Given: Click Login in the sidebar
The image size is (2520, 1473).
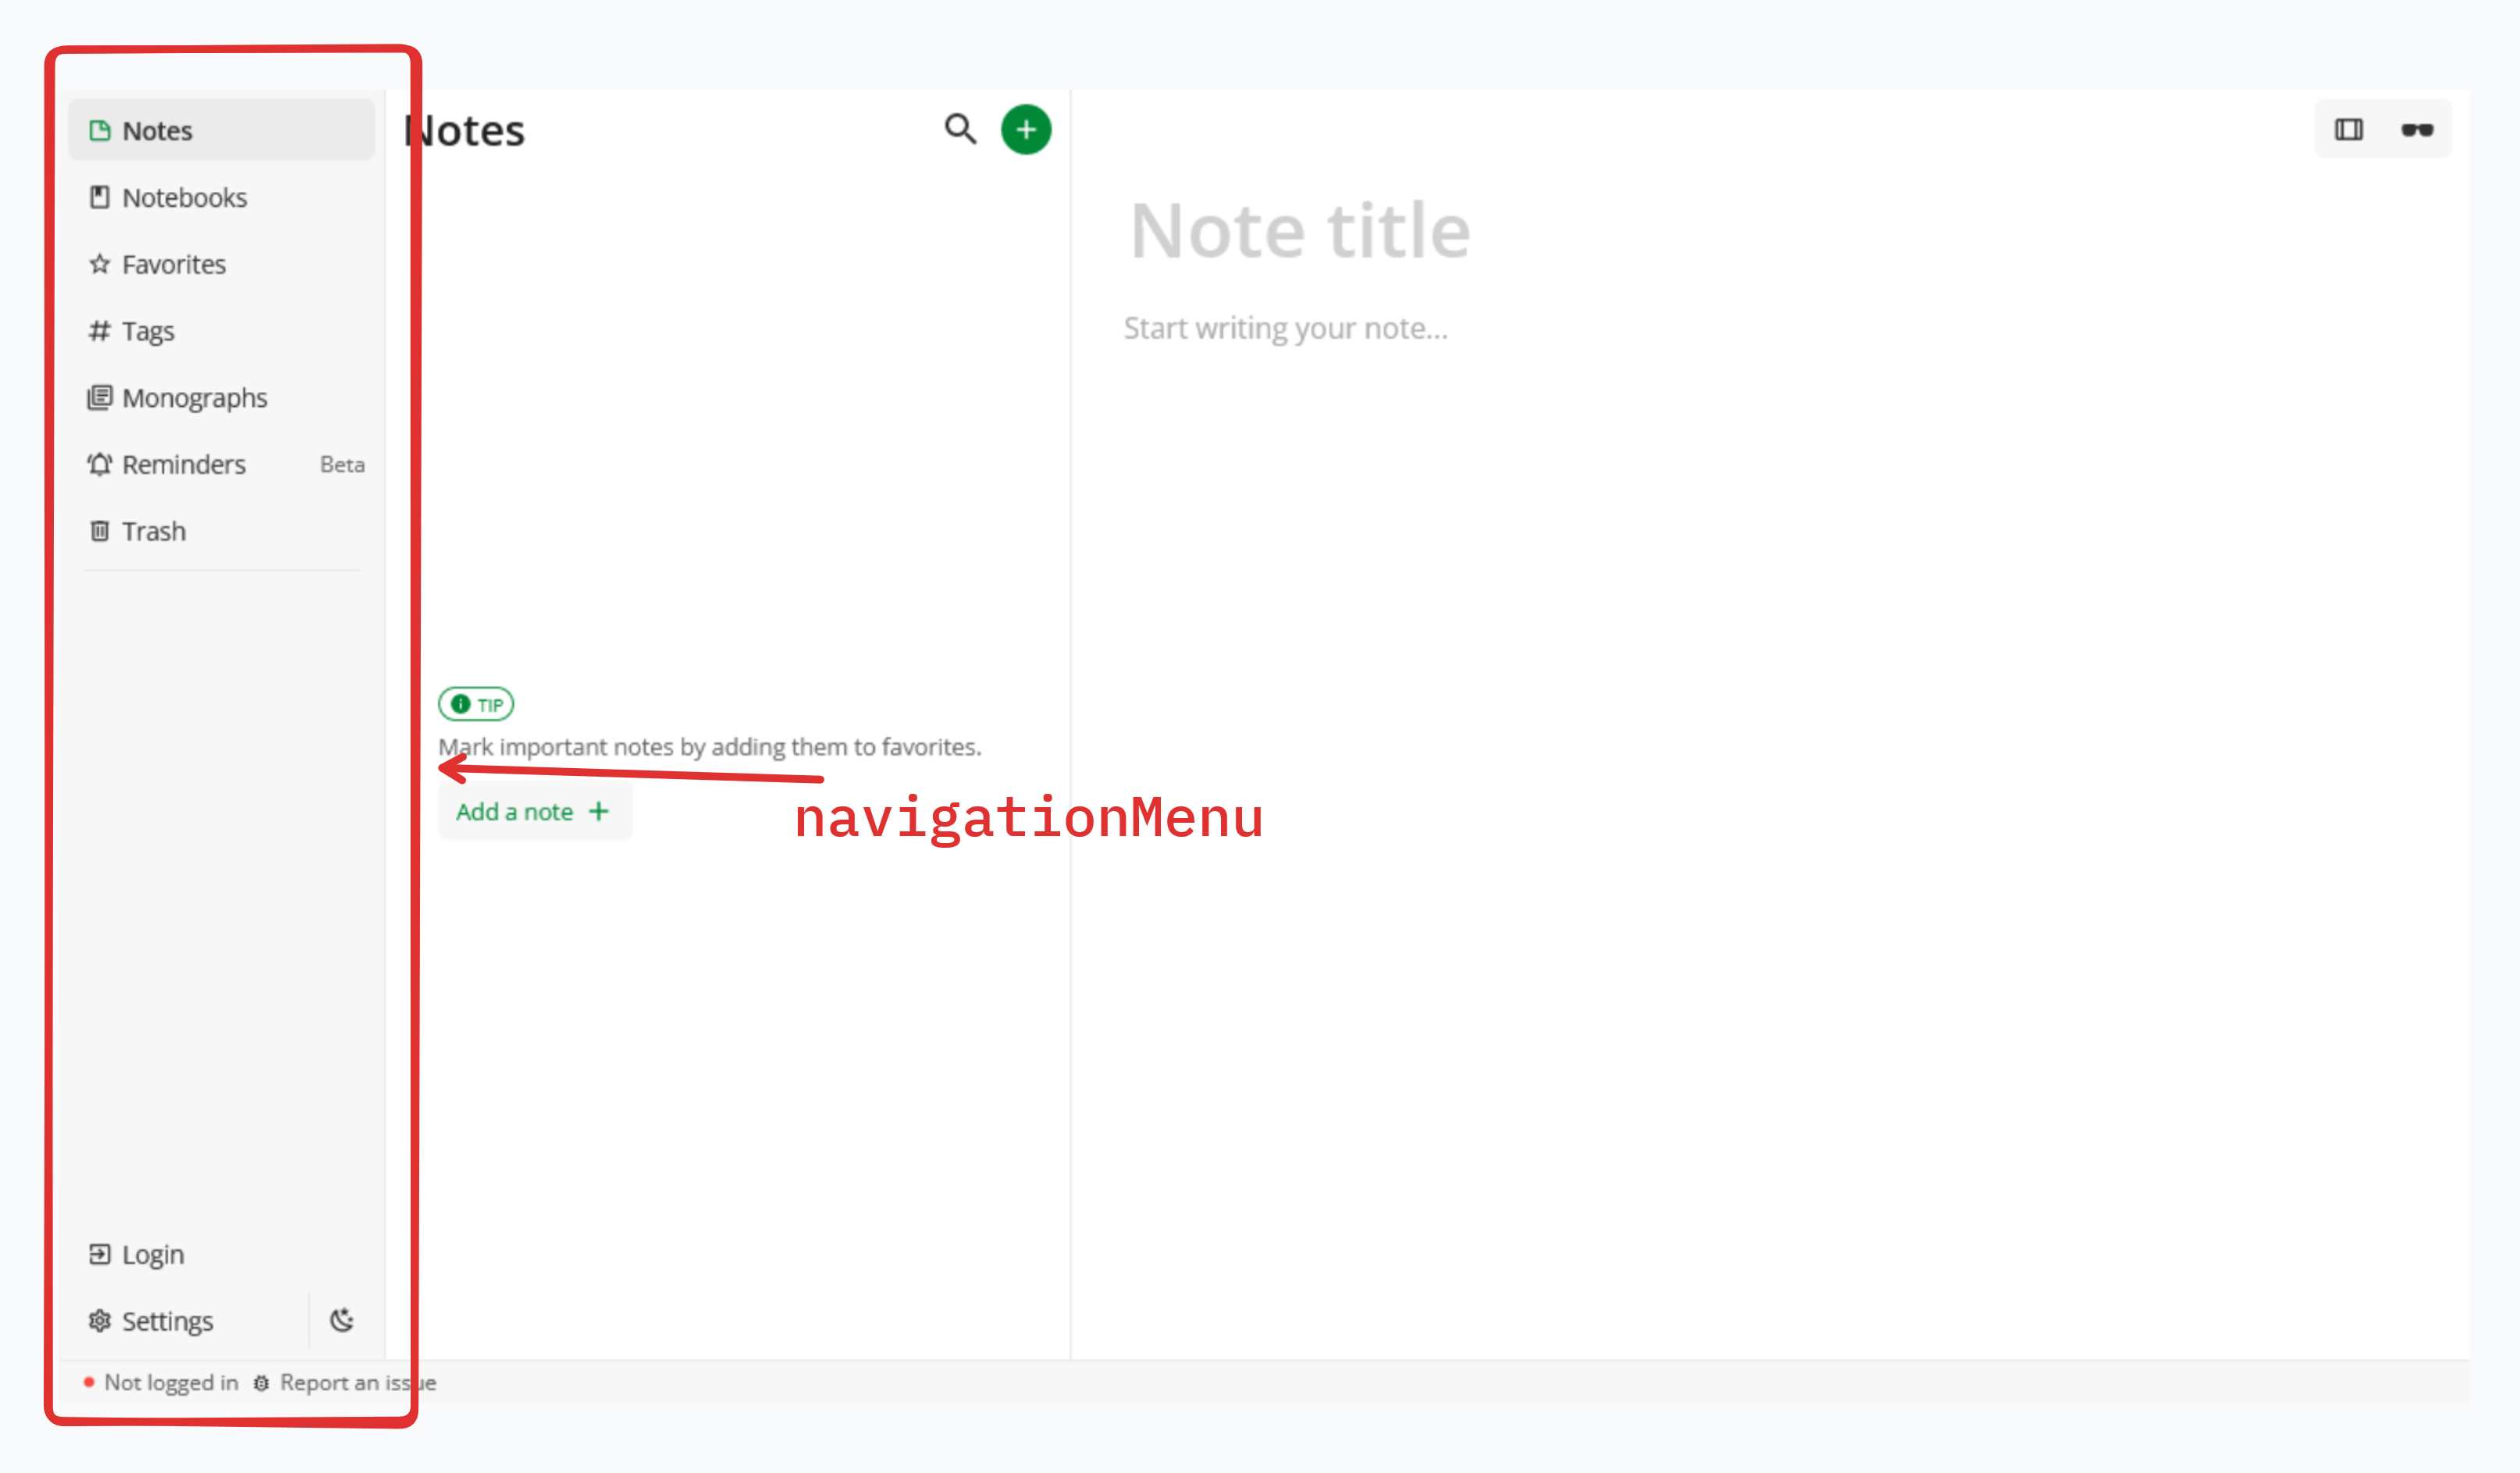Looking at the screenshot, I should (x=152, y=1254).
